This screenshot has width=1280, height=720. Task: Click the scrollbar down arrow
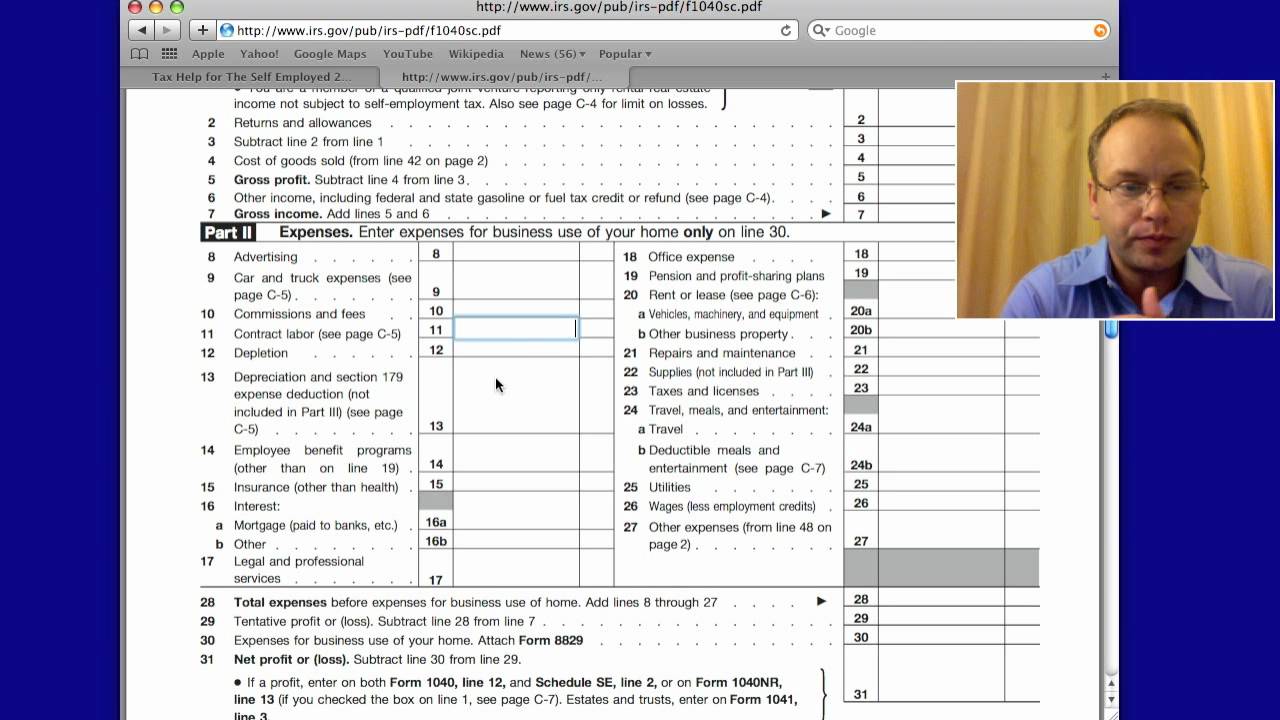pyautogui.click(x=1111, y=699)
